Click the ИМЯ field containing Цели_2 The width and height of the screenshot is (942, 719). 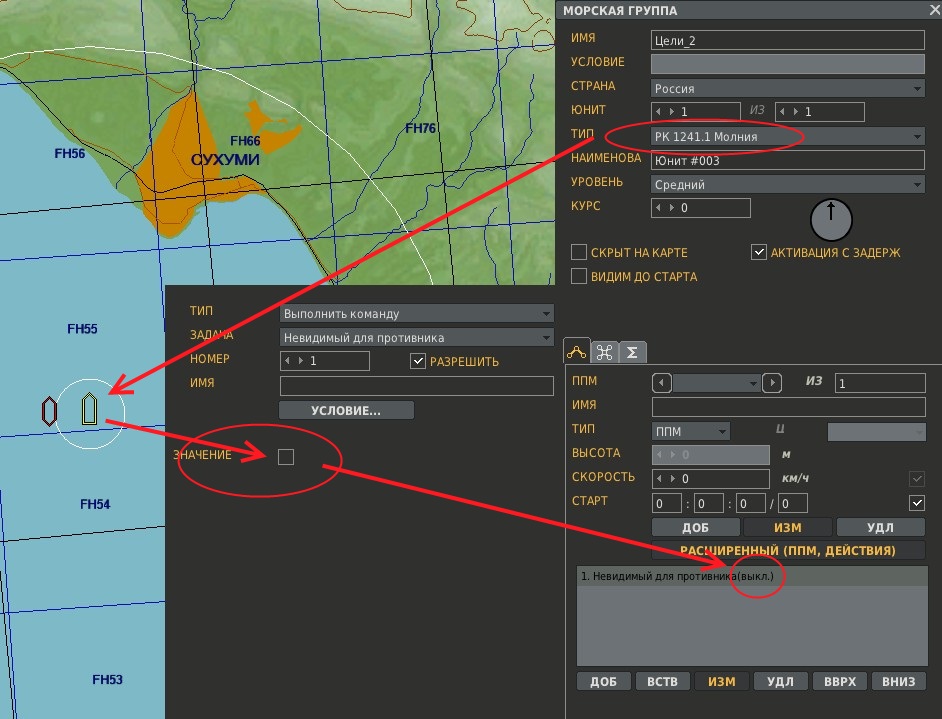(x=788, y=40)
